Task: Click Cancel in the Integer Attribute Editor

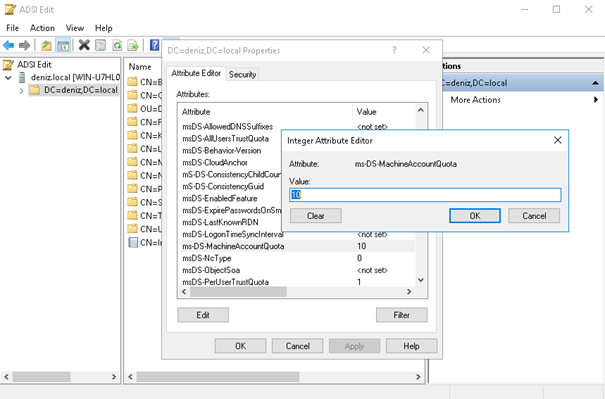Action: [x=534, y=216]
